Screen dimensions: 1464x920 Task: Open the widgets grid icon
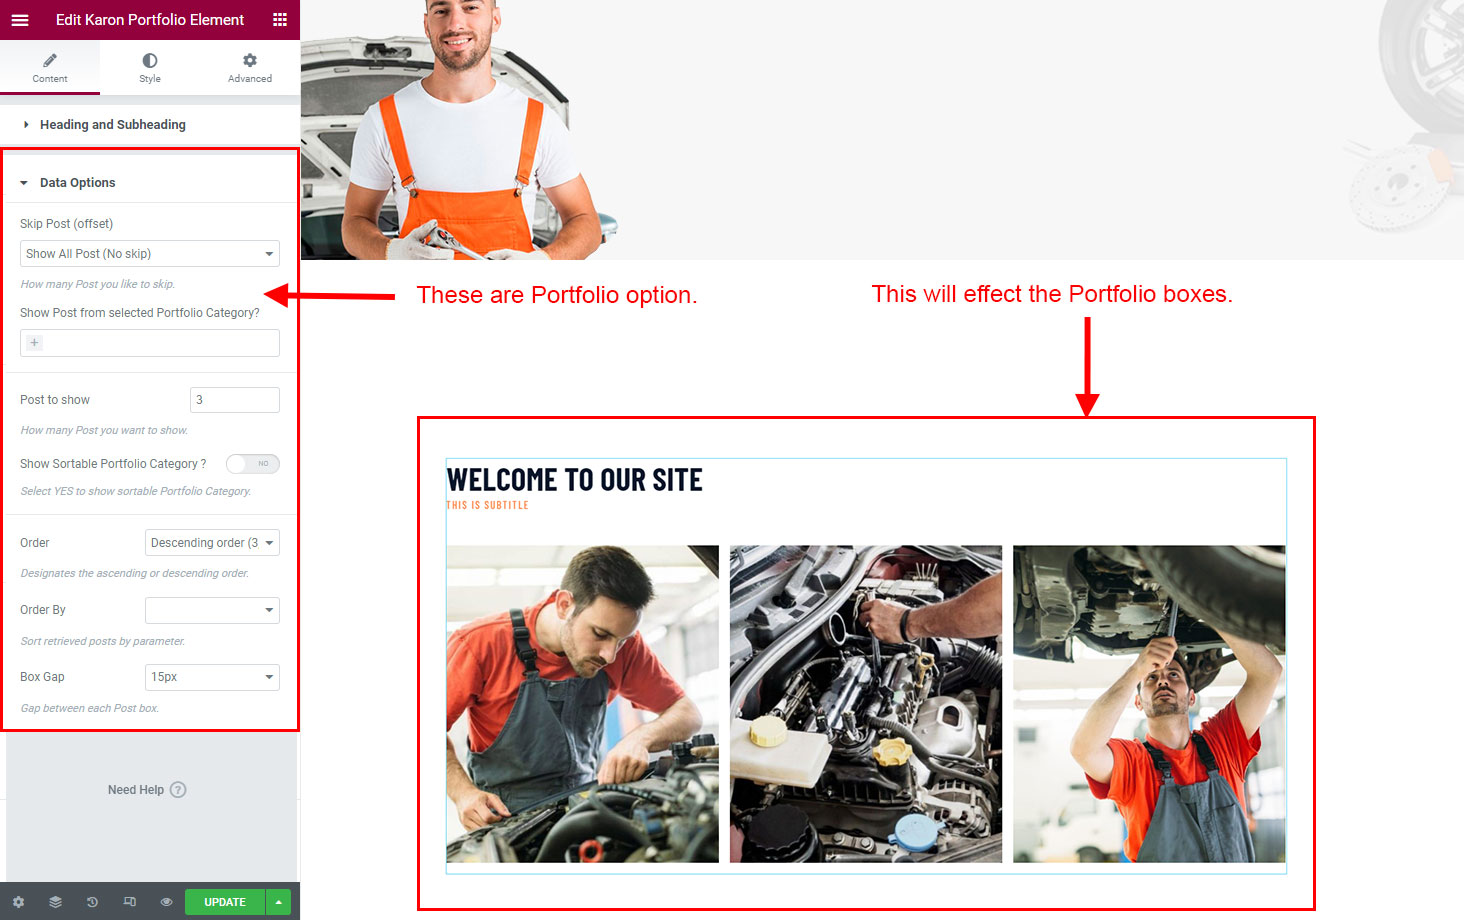point(280,20)
